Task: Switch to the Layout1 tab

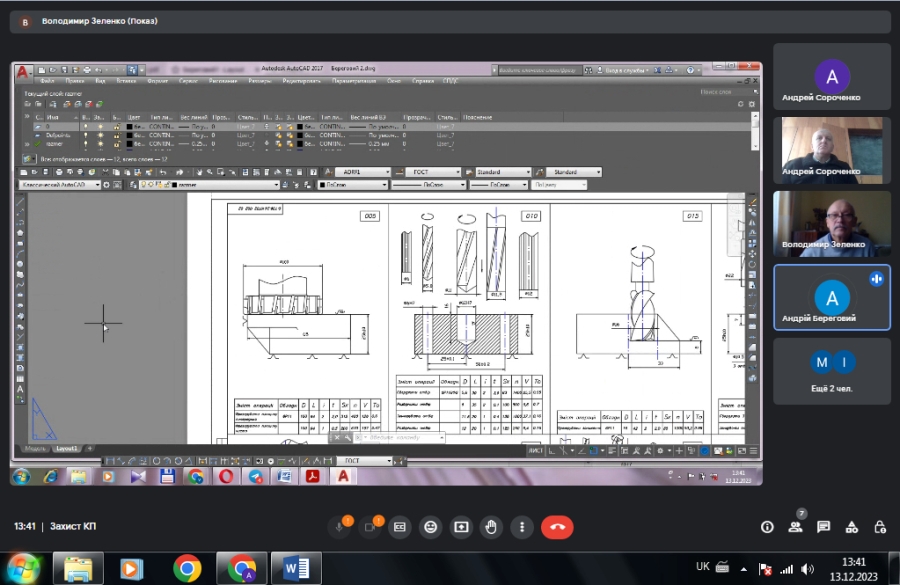Action: (66, 448)
